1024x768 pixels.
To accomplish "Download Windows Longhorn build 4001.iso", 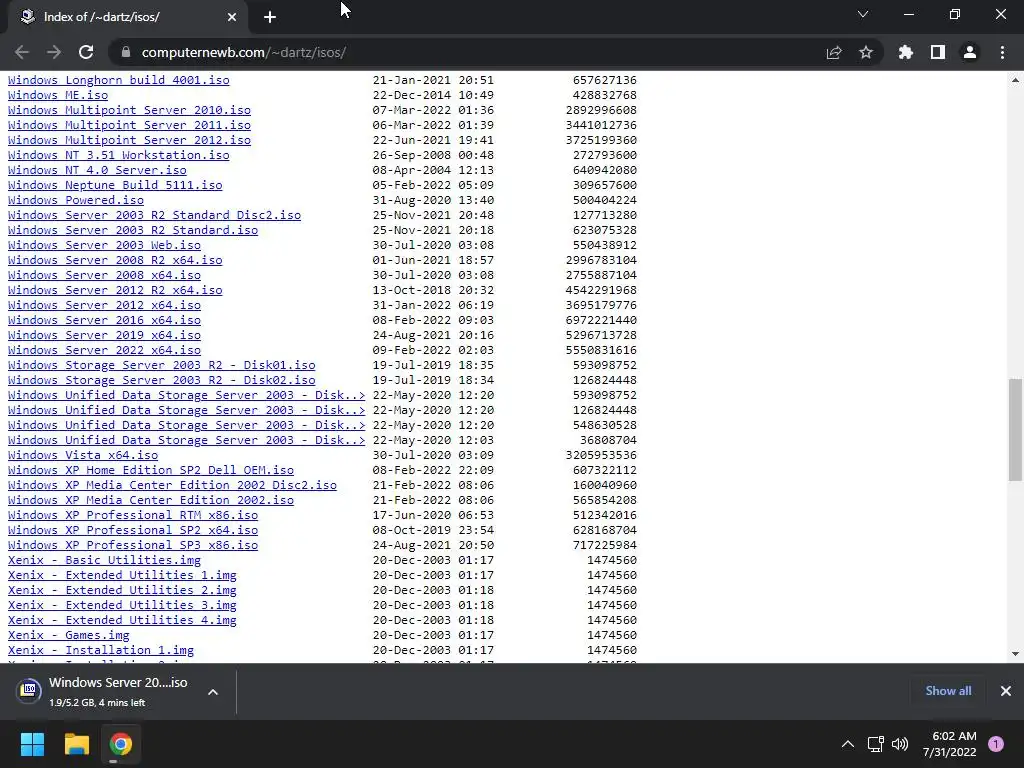I will point(118,80).
